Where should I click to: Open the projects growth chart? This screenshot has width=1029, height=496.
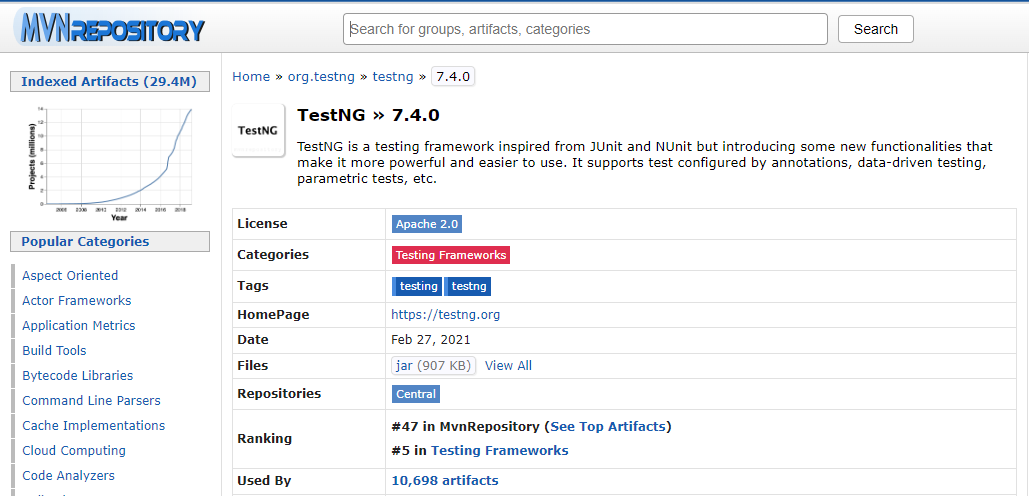click(110, 163)
